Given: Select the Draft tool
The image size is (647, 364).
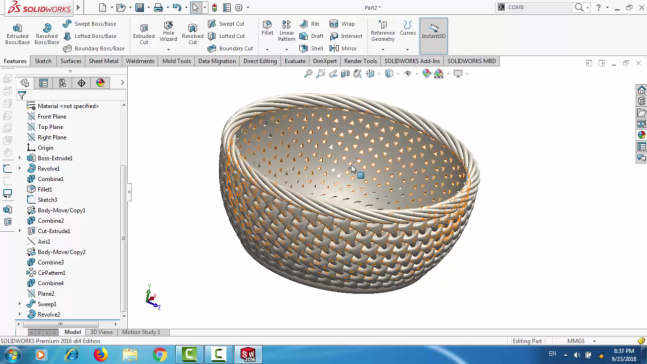Looking at the screenshot, I should click(312, 36).
